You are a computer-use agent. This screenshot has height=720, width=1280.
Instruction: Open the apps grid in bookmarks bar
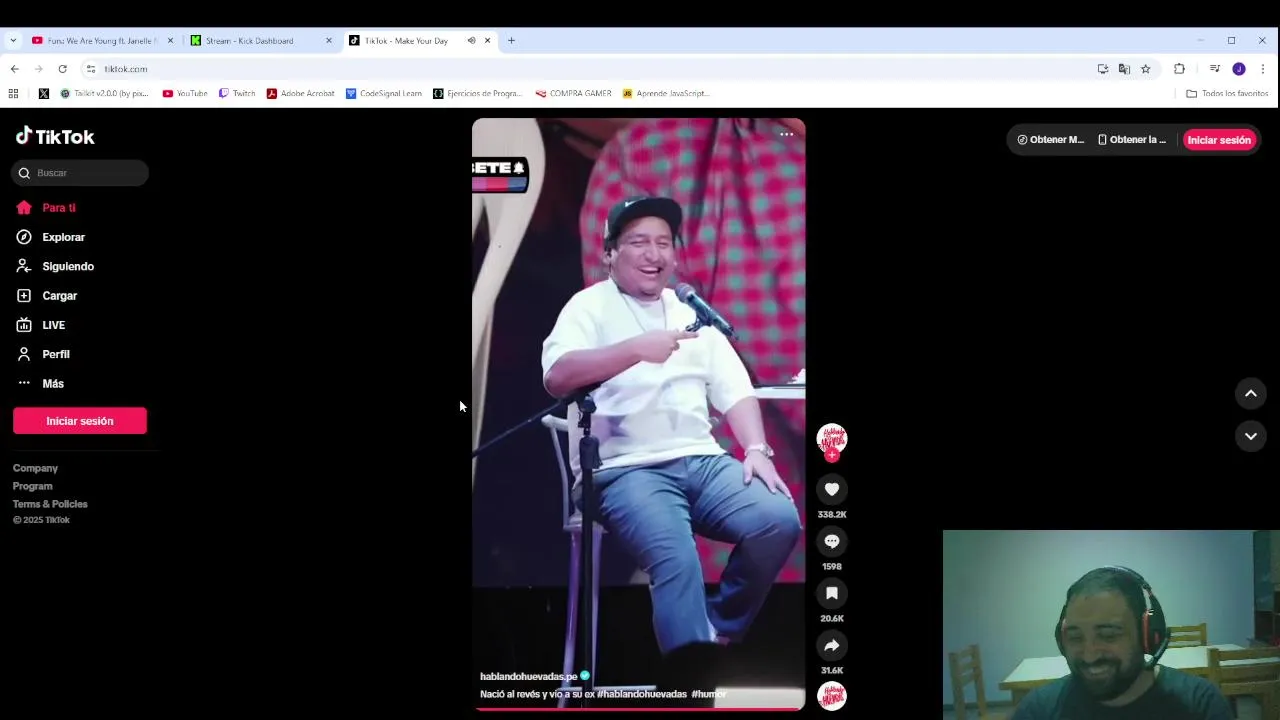click(13, 93)
